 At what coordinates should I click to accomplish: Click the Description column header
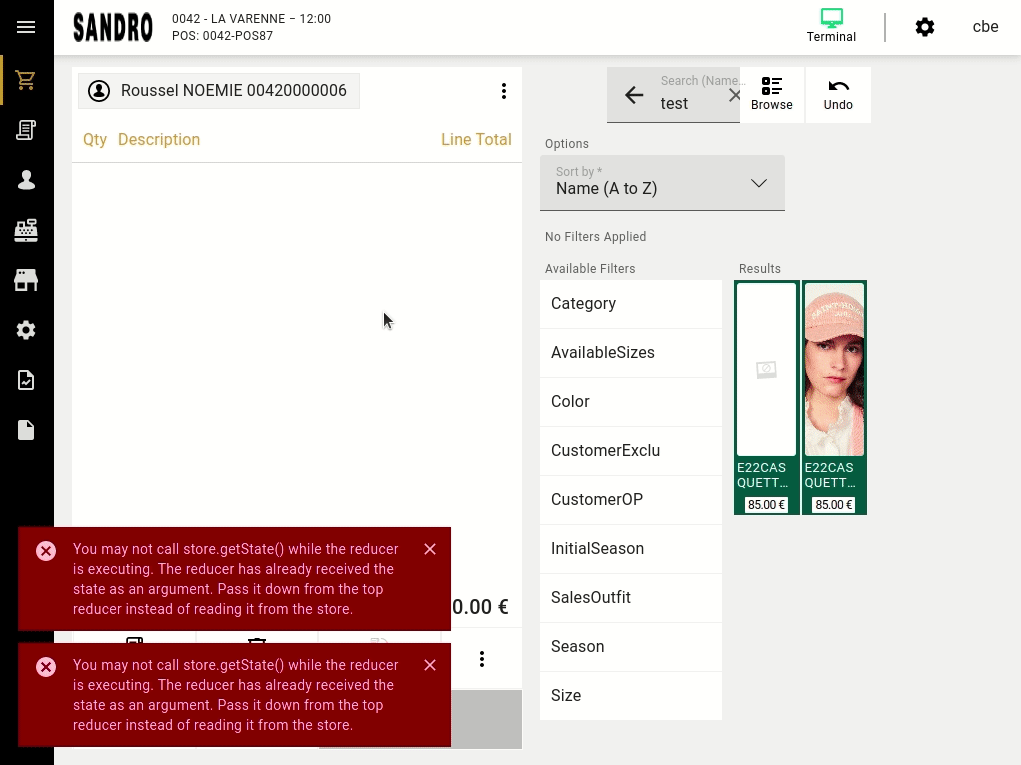click(159, 139)
